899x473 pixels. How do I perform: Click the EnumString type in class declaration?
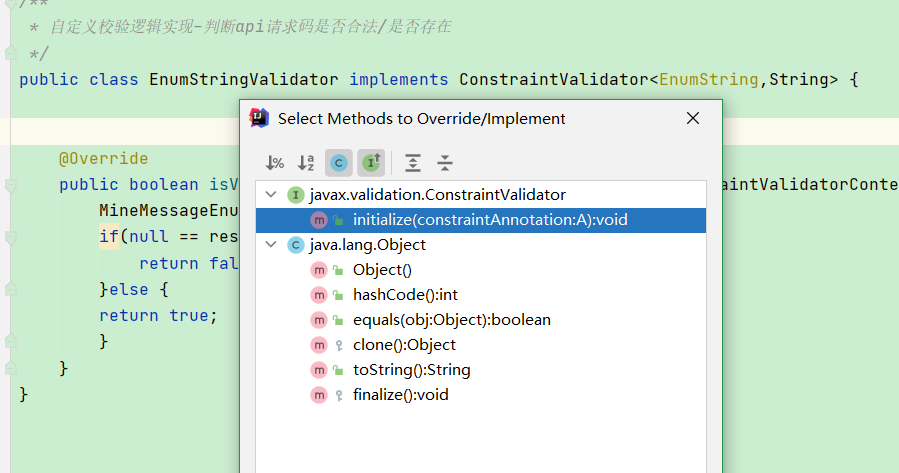point(709,79)
